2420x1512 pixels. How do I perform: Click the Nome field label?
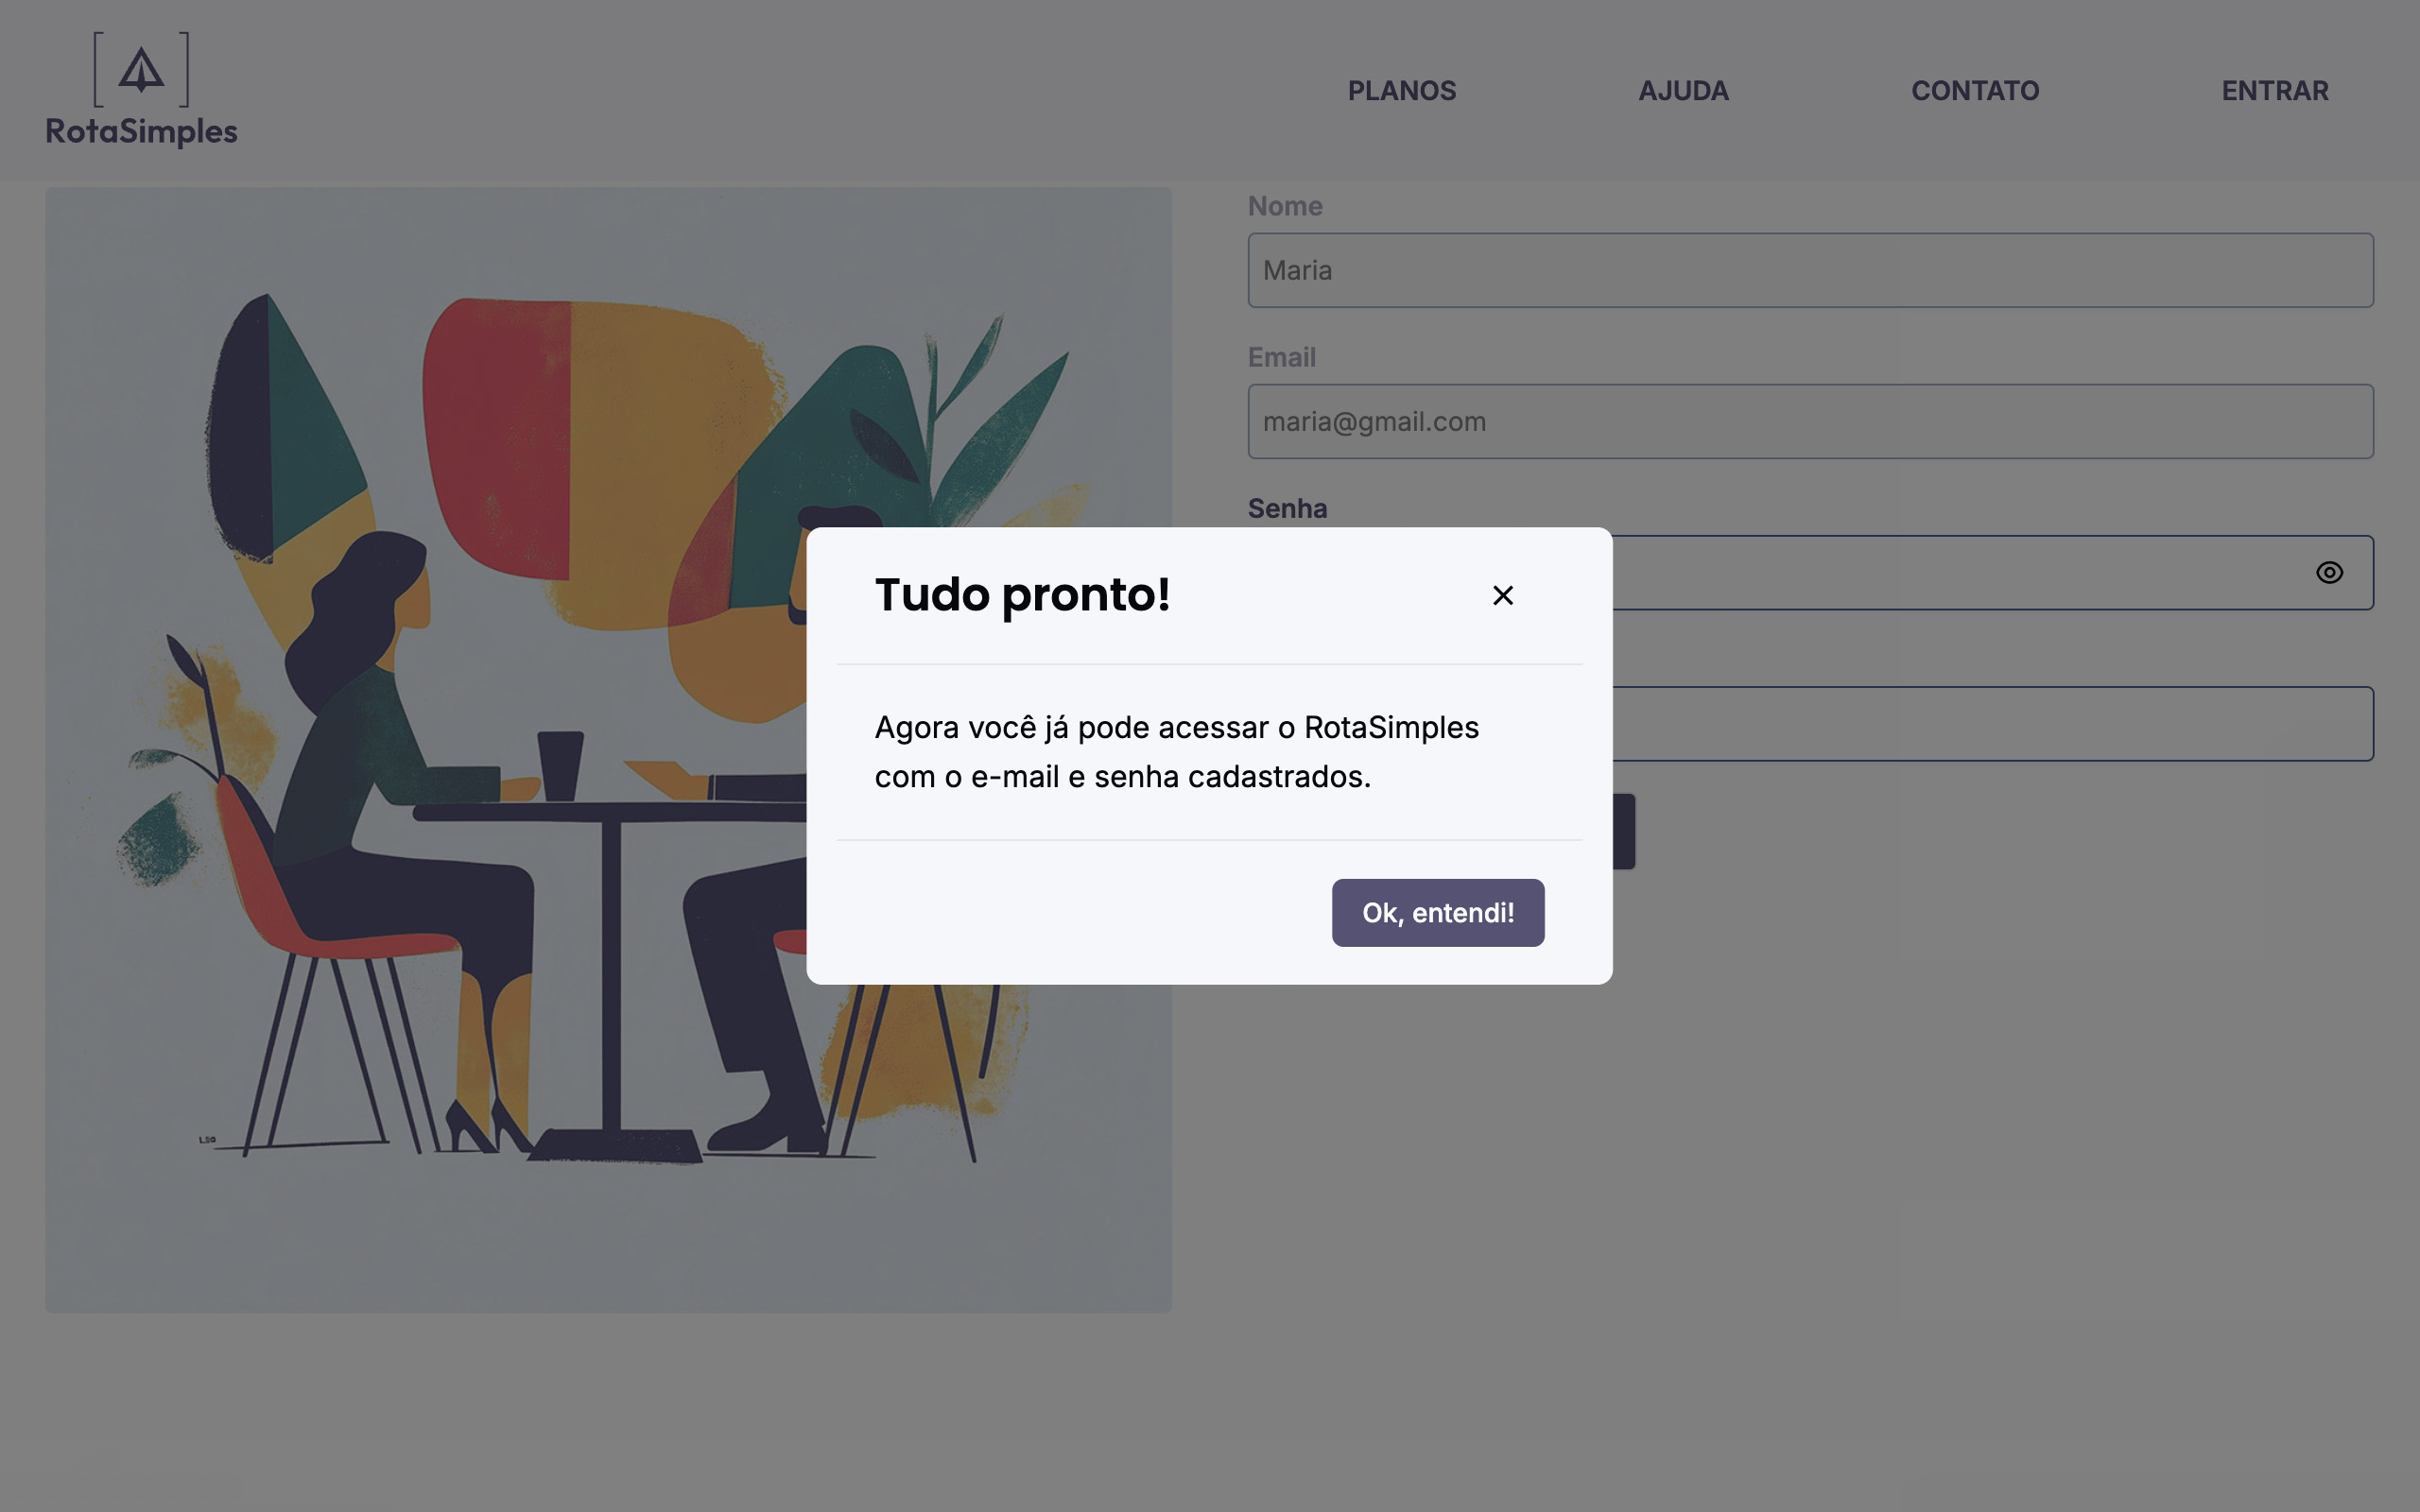[x=1285, y=206]
